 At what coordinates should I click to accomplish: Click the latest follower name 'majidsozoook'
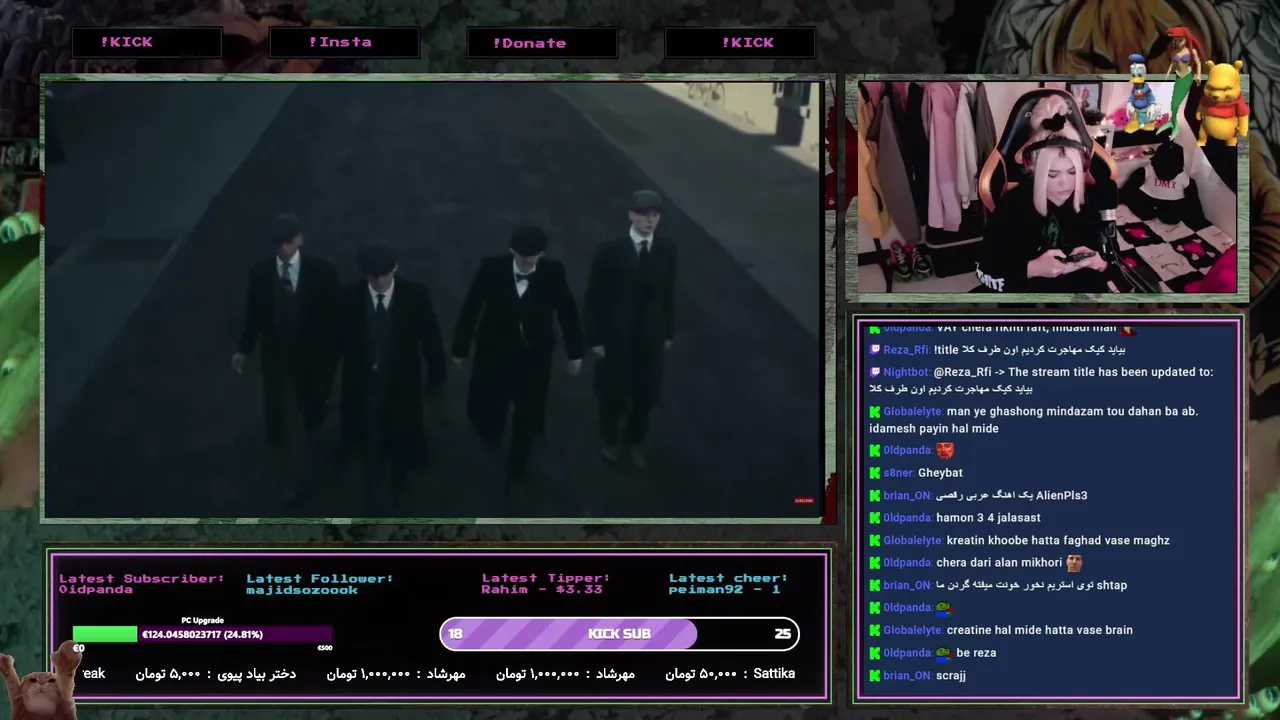302,590
